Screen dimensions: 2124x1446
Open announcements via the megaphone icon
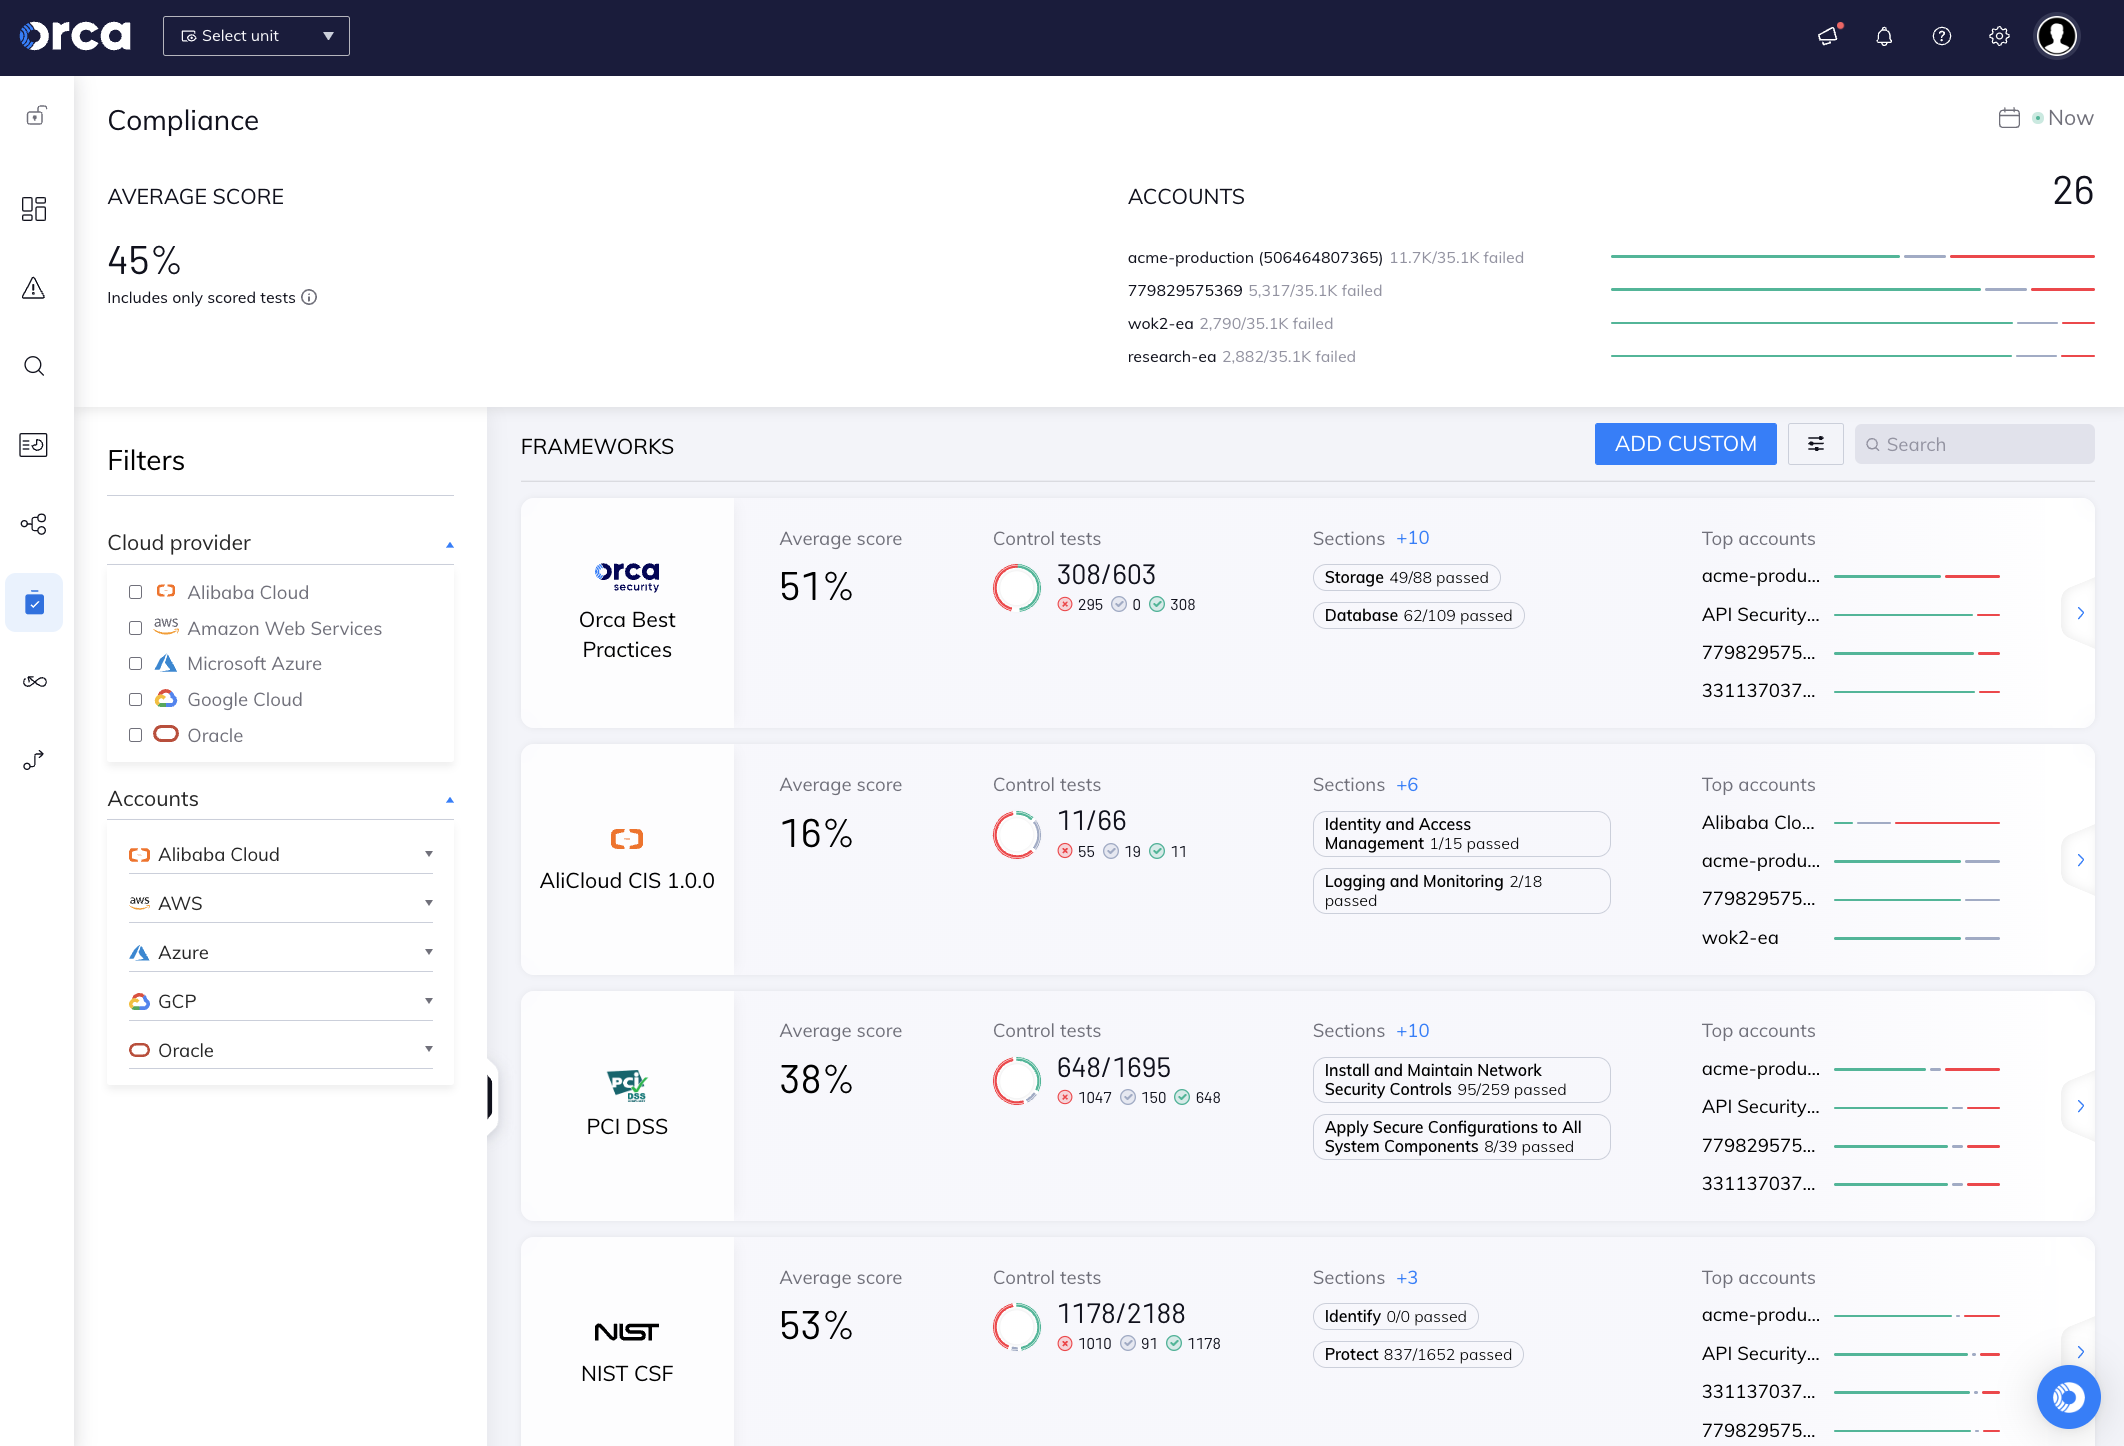tap(1828, 36)
